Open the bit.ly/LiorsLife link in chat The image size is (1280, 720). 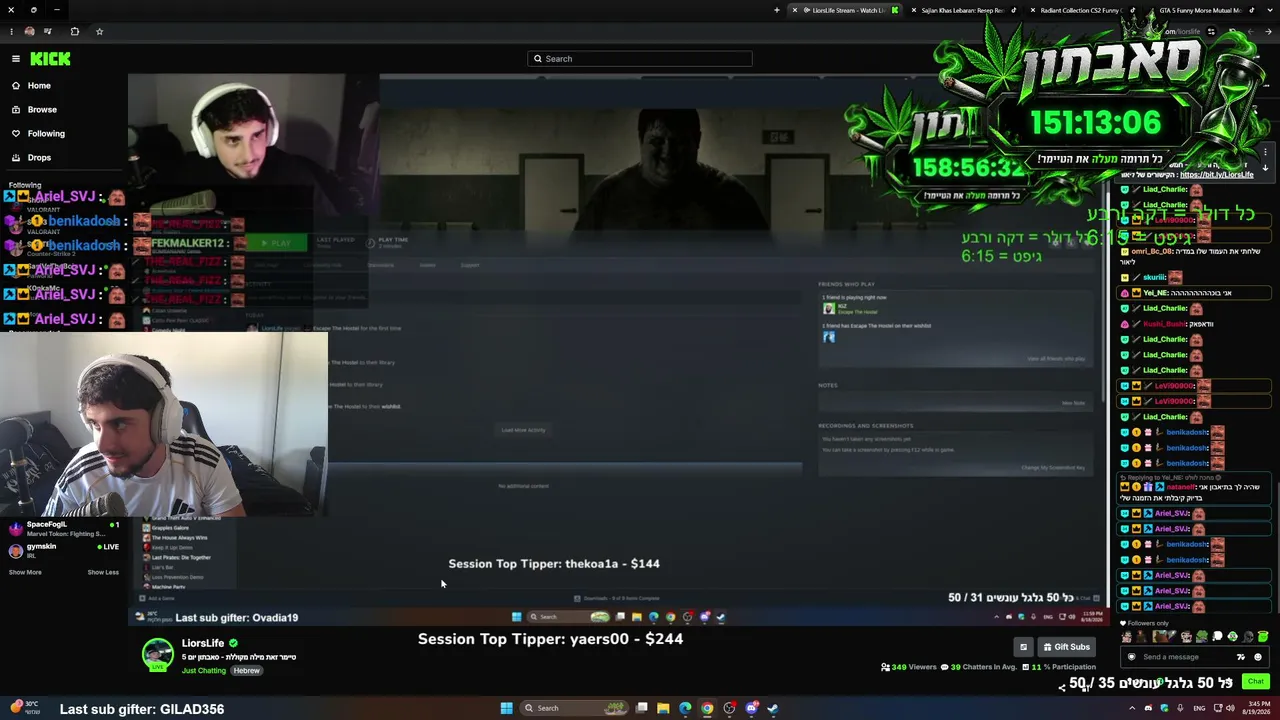(1217, 174)
